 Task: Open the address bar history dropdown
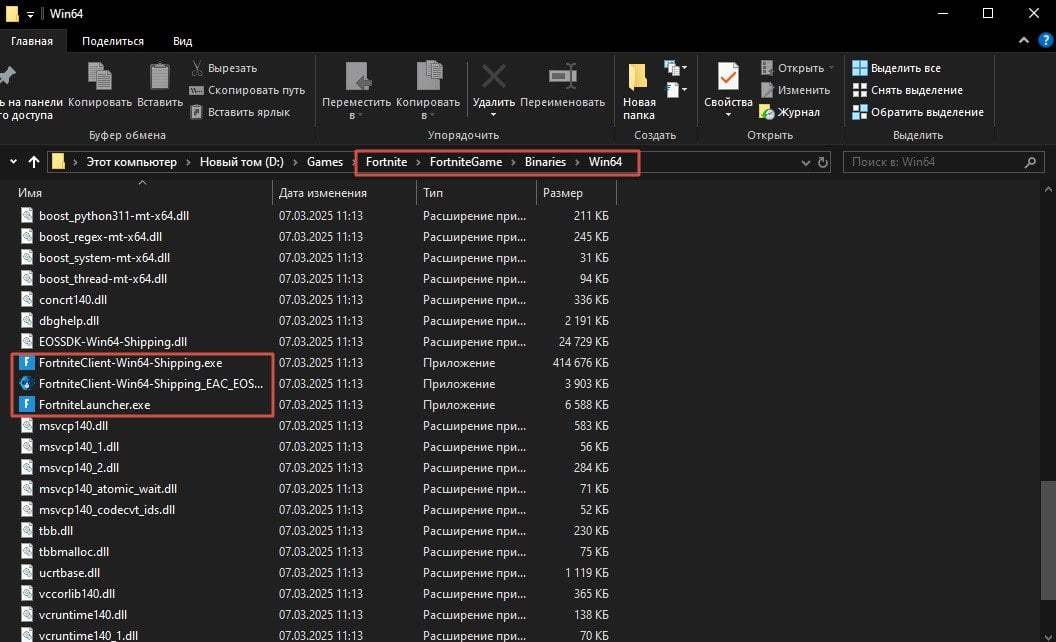(x=805, y=162)
